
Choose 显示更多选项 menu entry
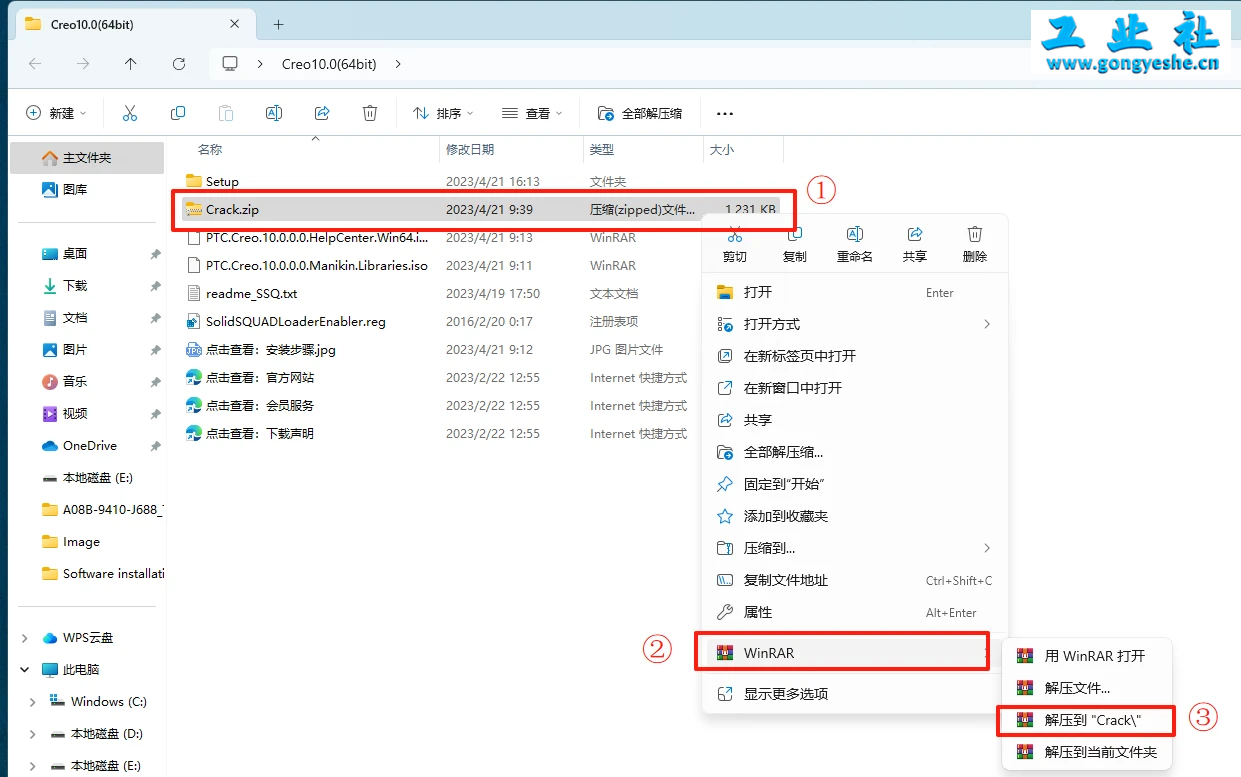(x=855, y=694)
